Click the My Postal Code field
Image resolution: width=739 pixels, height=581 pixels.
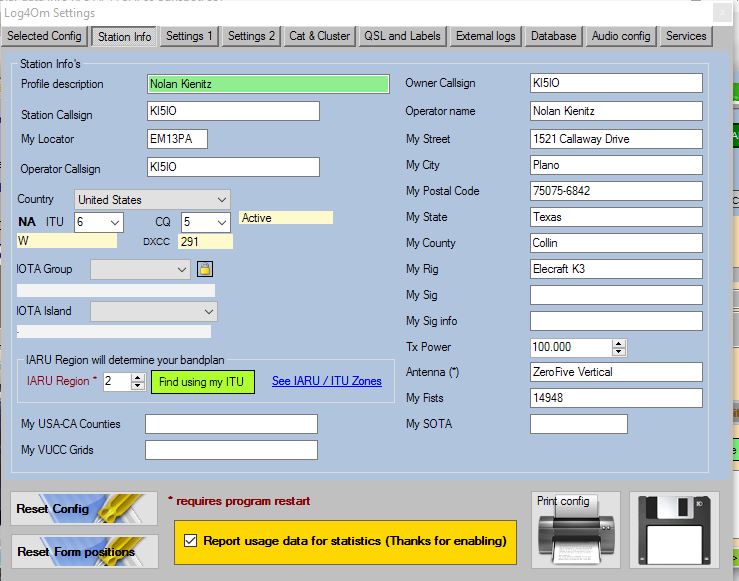(x=616, y=191)
